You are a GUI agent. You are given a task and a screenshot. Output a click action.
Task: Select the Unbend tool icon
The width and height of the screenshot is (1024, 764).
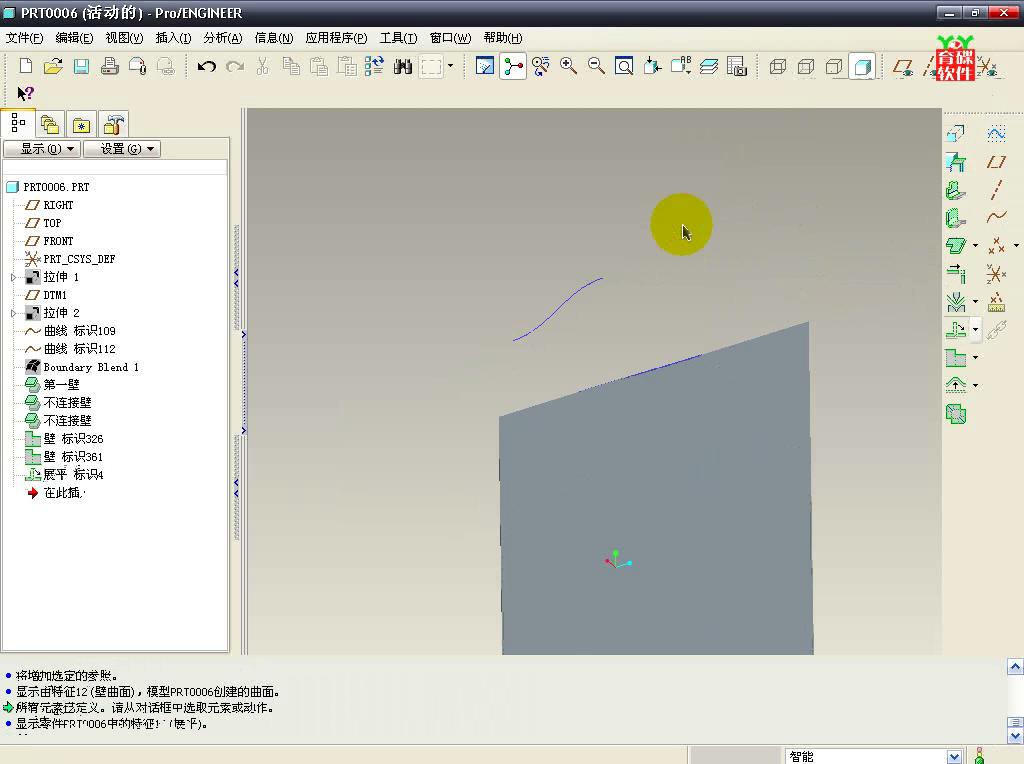[956, 330]
